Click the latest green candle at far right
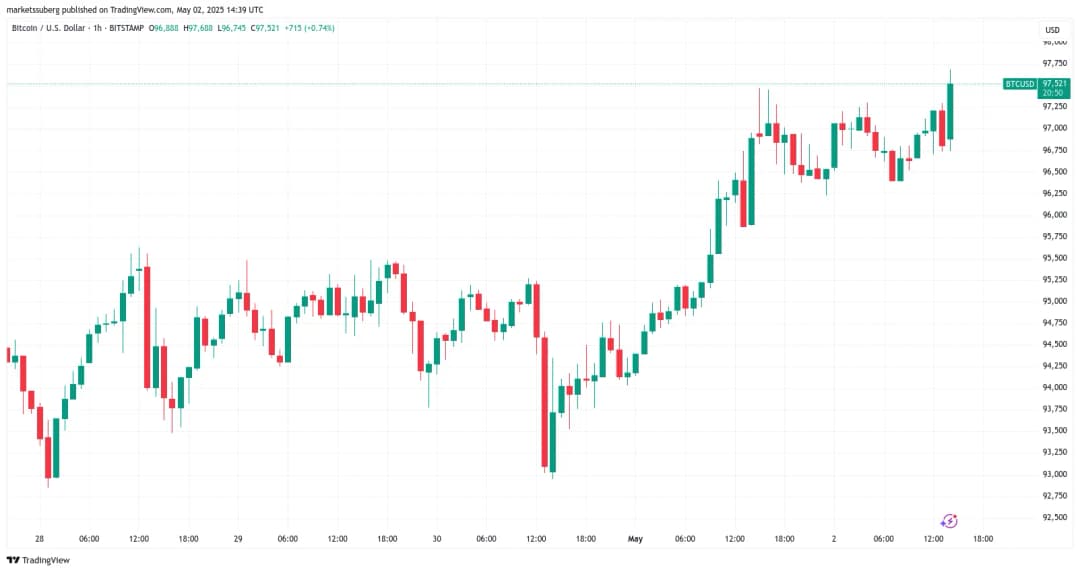The height and width of the screenshot is (572, 1080). (950, 110)
